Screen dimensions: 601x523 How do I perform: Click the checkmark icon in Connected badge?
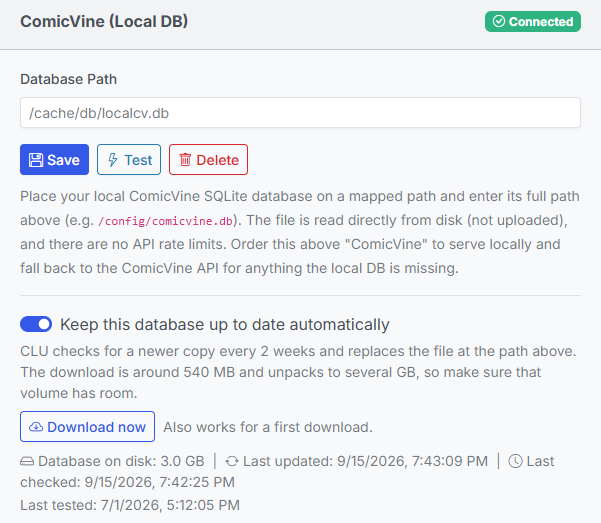[x=499, y=21]
